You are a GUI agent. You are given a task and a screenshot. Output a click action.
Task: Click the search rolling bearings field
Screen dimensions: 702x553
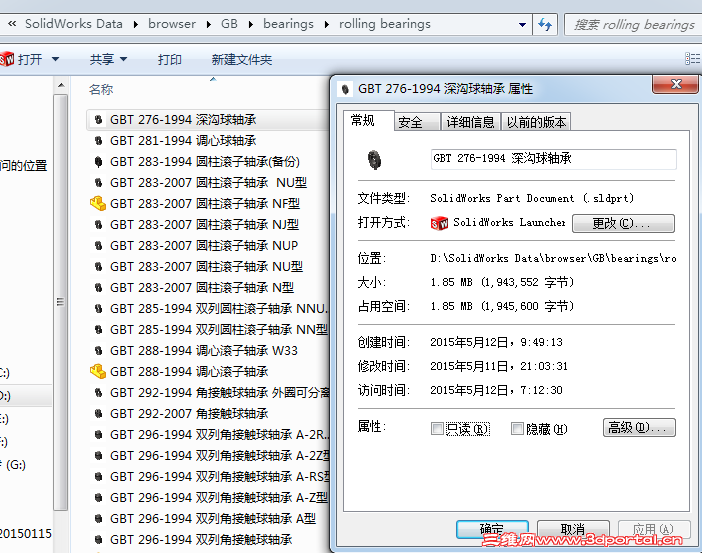coord(633,25)
